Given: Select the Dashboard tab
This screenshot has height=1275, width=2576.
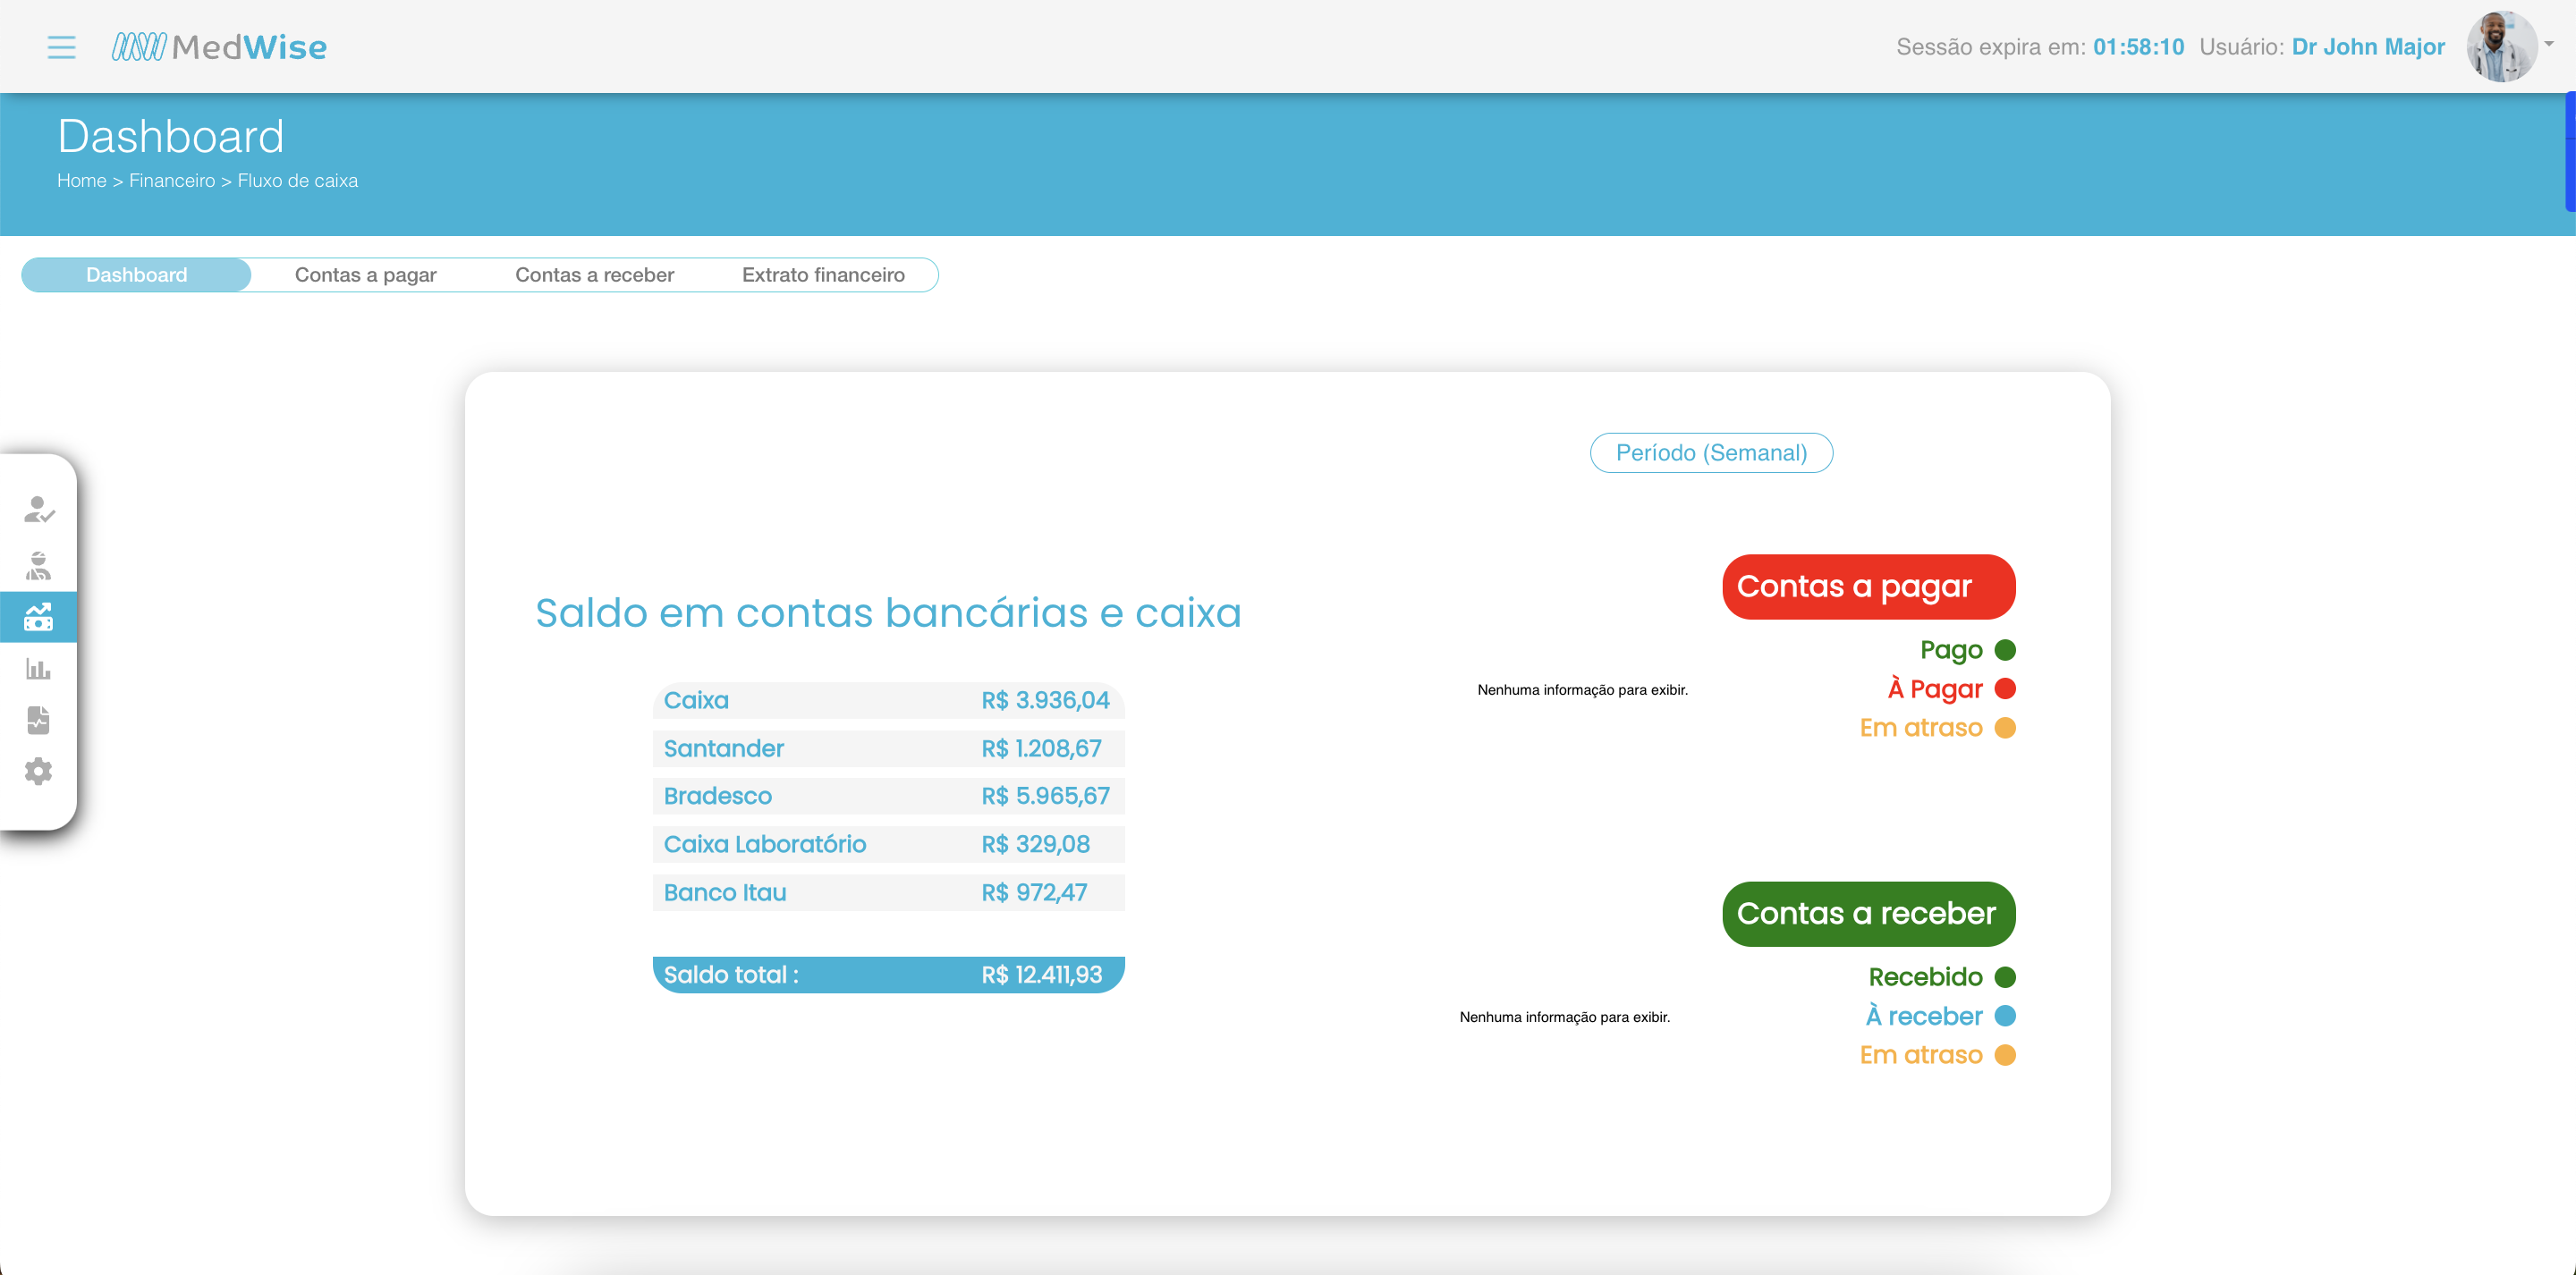Looking at the screenshot, I should click(136, 275).
